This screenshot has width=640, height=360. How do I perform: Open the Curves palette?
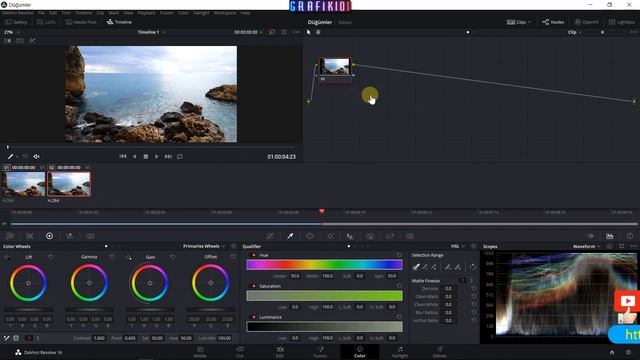coord(270,236)
